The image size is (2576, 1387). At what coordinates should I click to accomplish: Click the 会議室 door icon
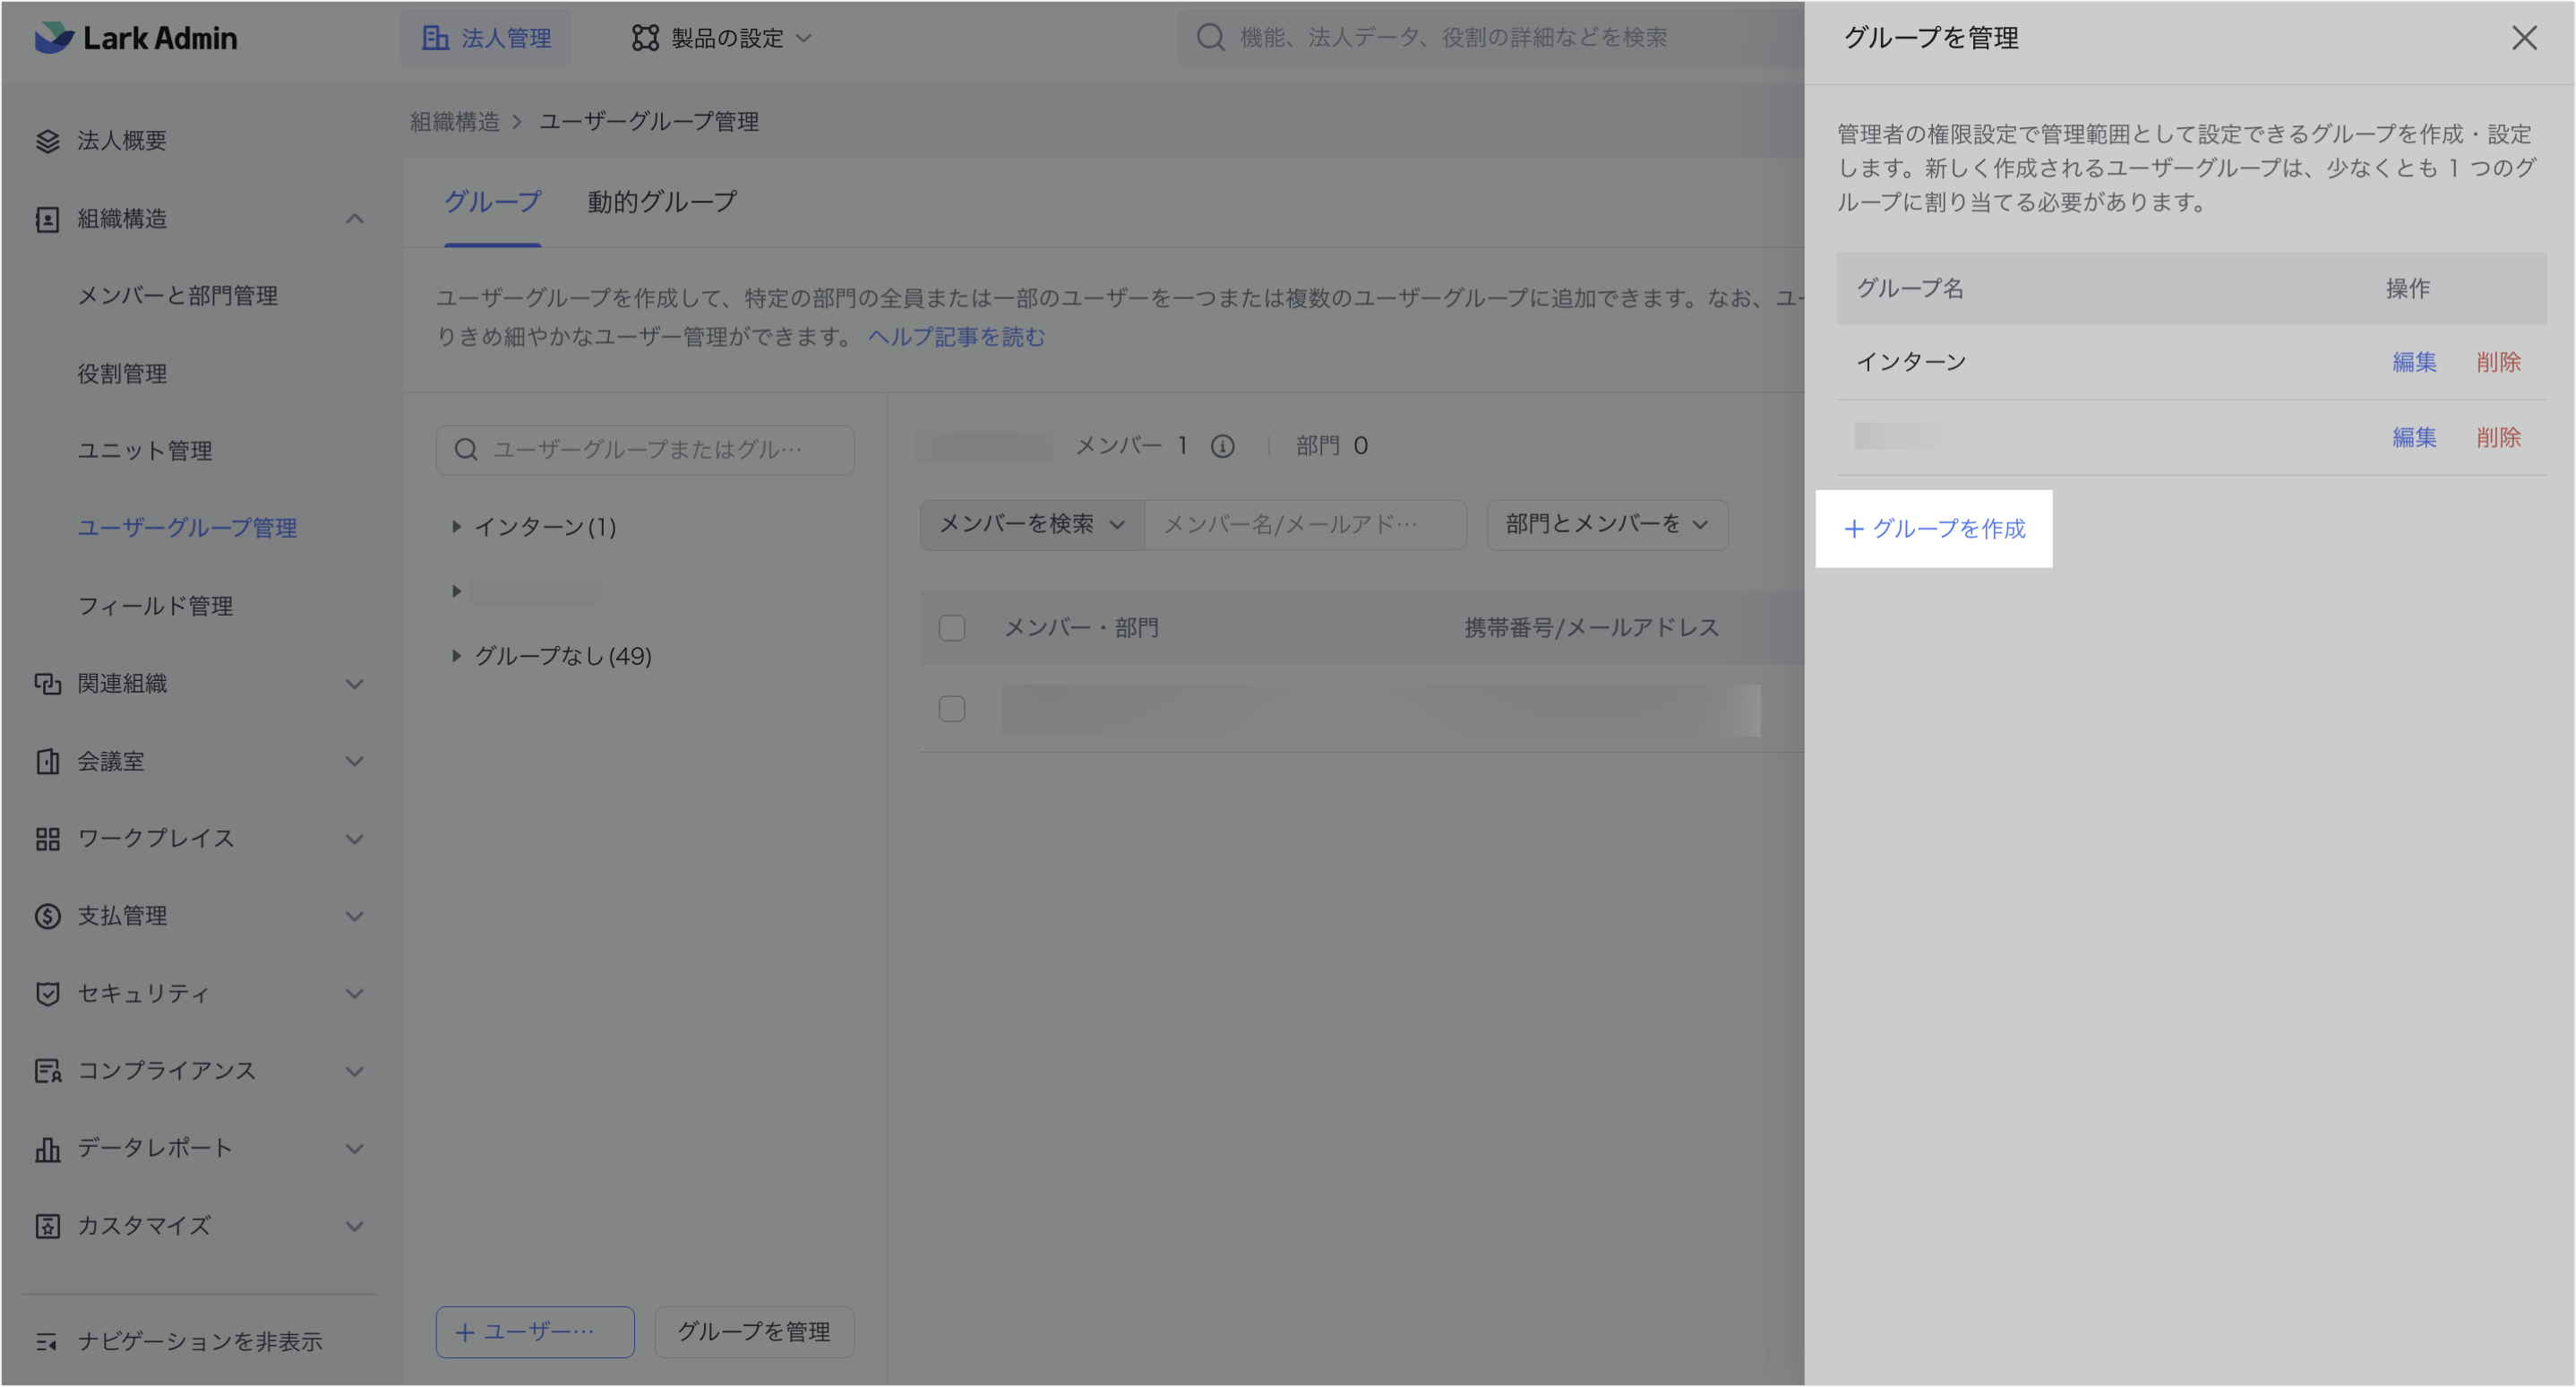[47, 762]
